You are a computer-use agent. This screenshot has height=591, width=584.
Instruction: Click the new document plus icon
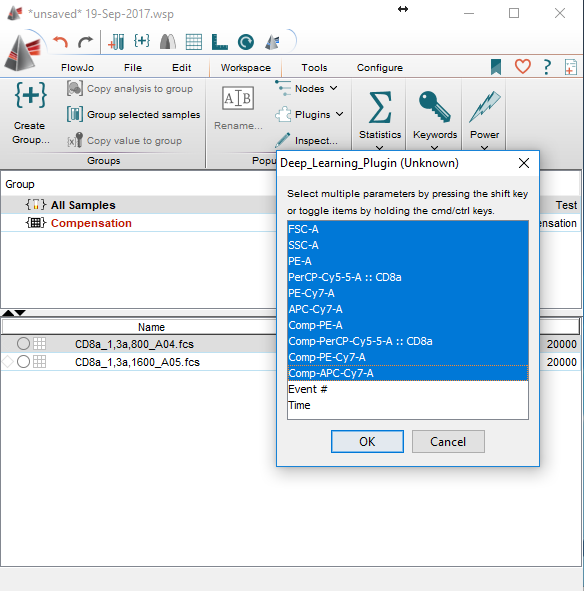click(571, 67)
